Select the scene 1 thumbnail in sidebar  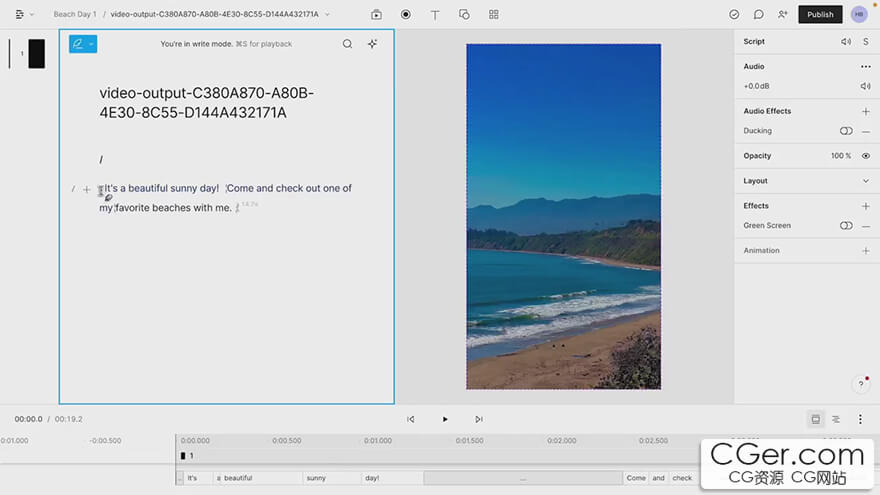[x=36, y=54]
